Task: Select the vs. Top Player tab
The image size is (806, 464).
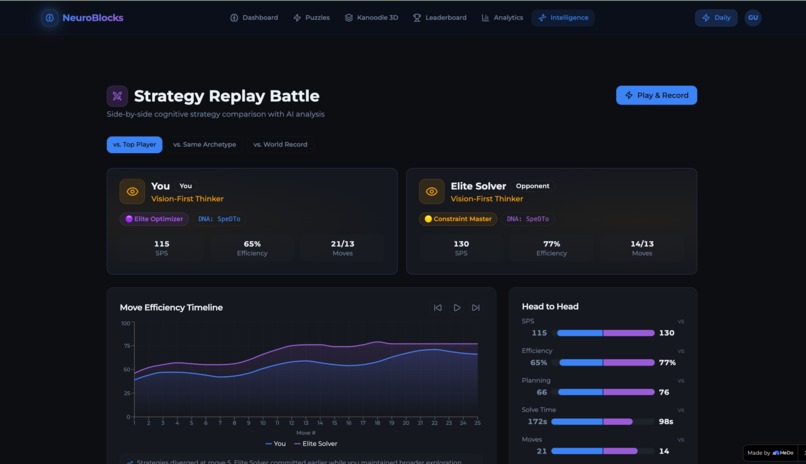Action: click(135, 145)
